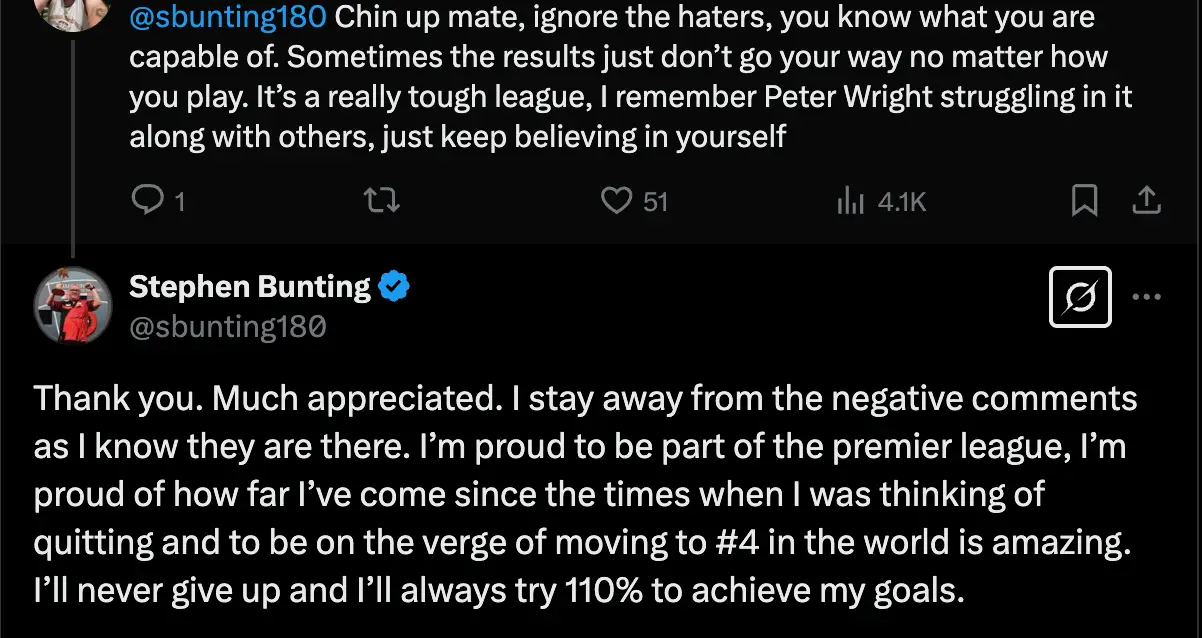Open the repost and quote menu
Image resolution: width=1202 pixels, height=638 pixels.
point(380,200)
